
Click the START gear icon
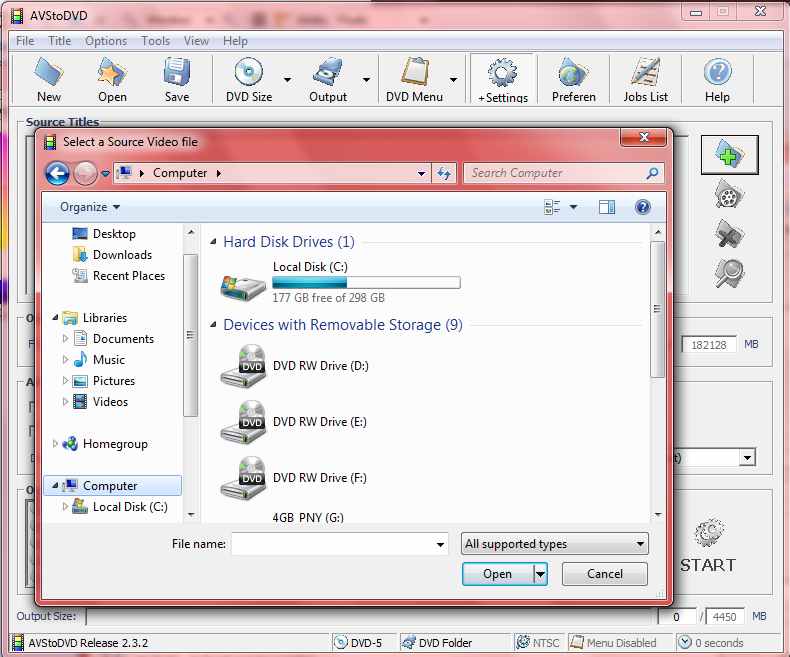709,533
